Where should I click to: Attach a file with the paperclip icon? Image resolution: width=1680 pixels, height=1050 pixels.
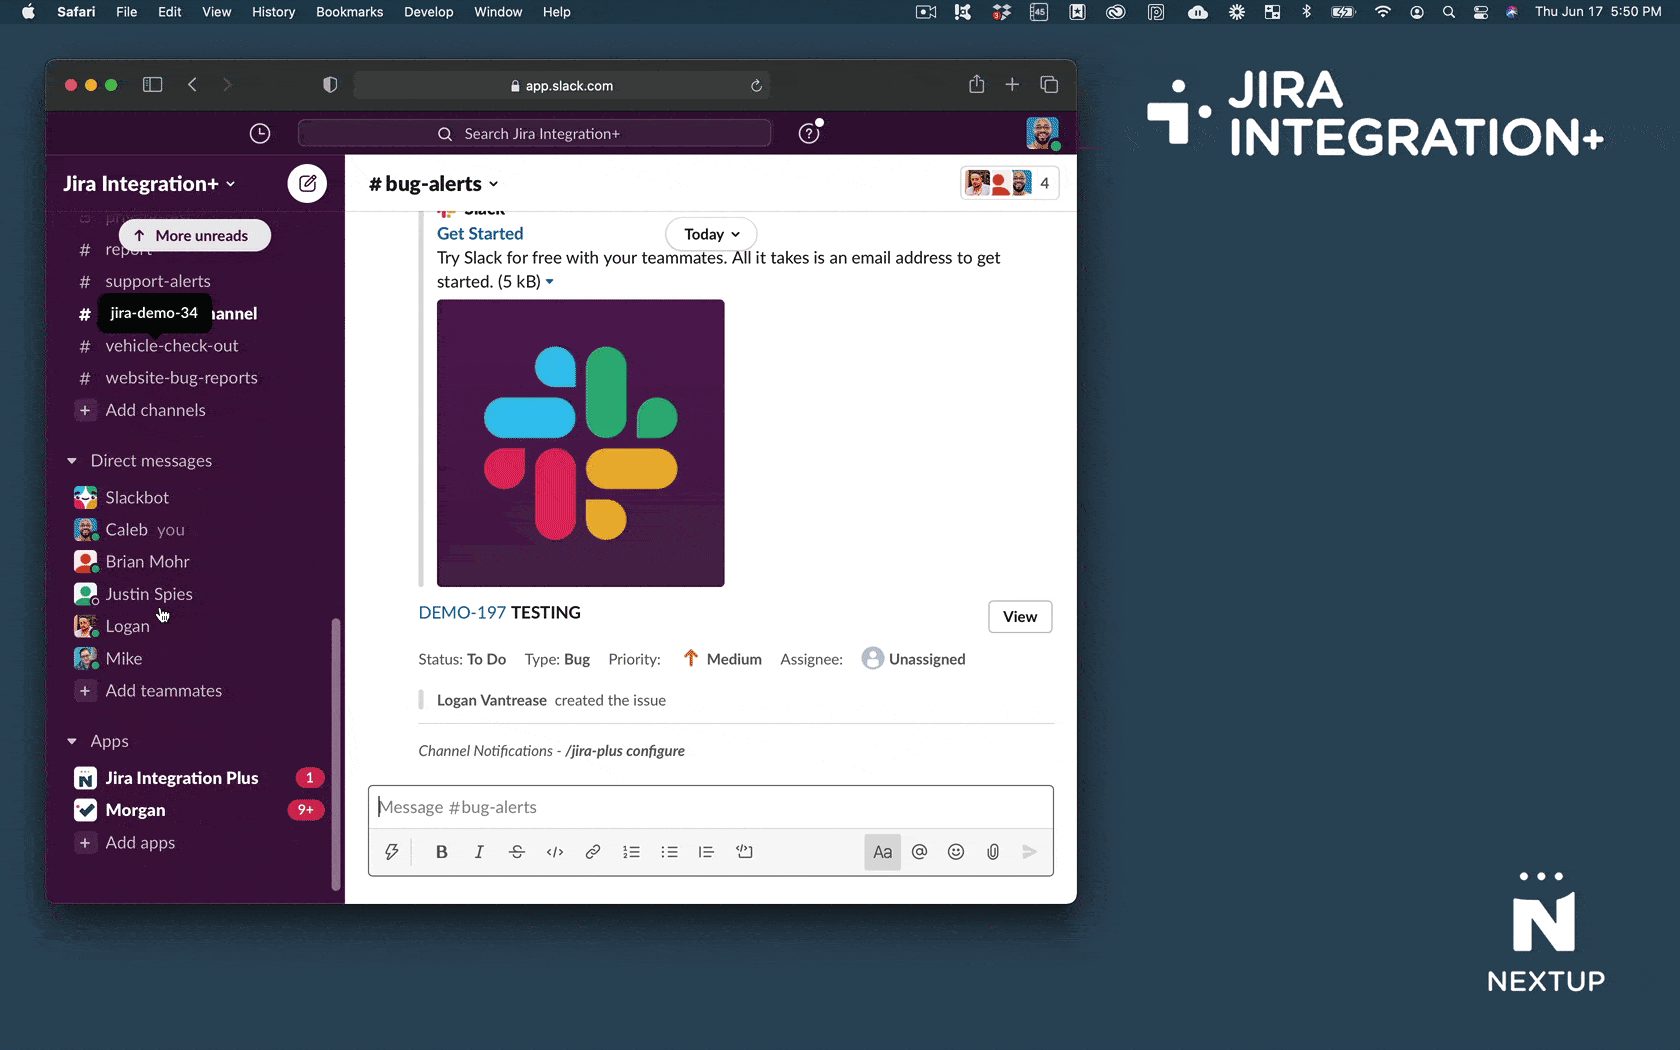pos(993,852)
